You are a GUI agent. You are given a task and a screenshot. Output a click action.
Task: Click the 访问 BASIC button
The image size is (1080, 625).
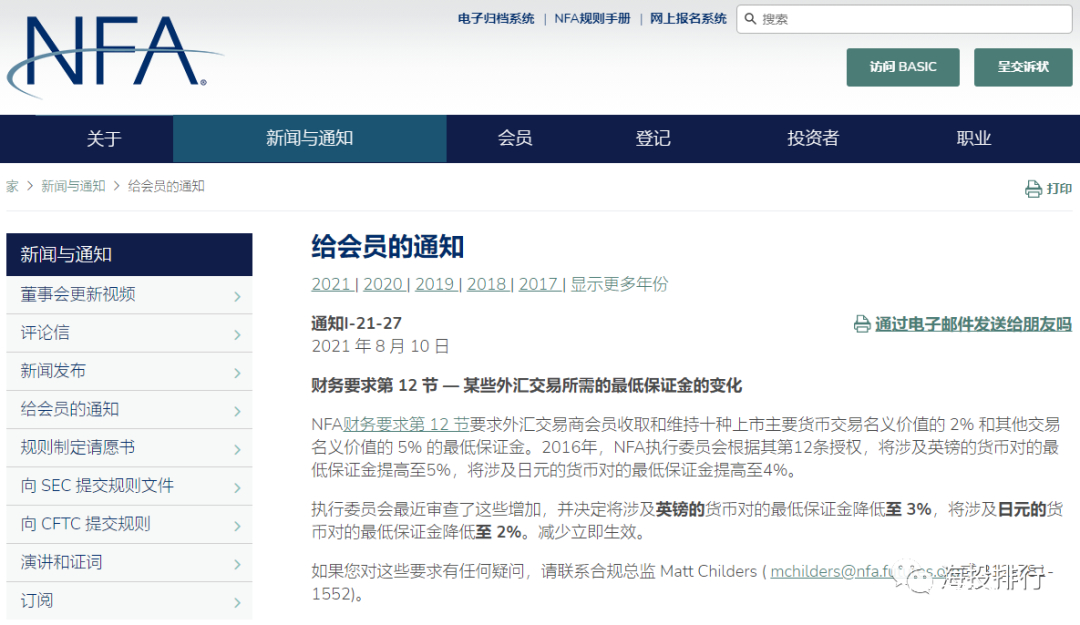point(903,67)
